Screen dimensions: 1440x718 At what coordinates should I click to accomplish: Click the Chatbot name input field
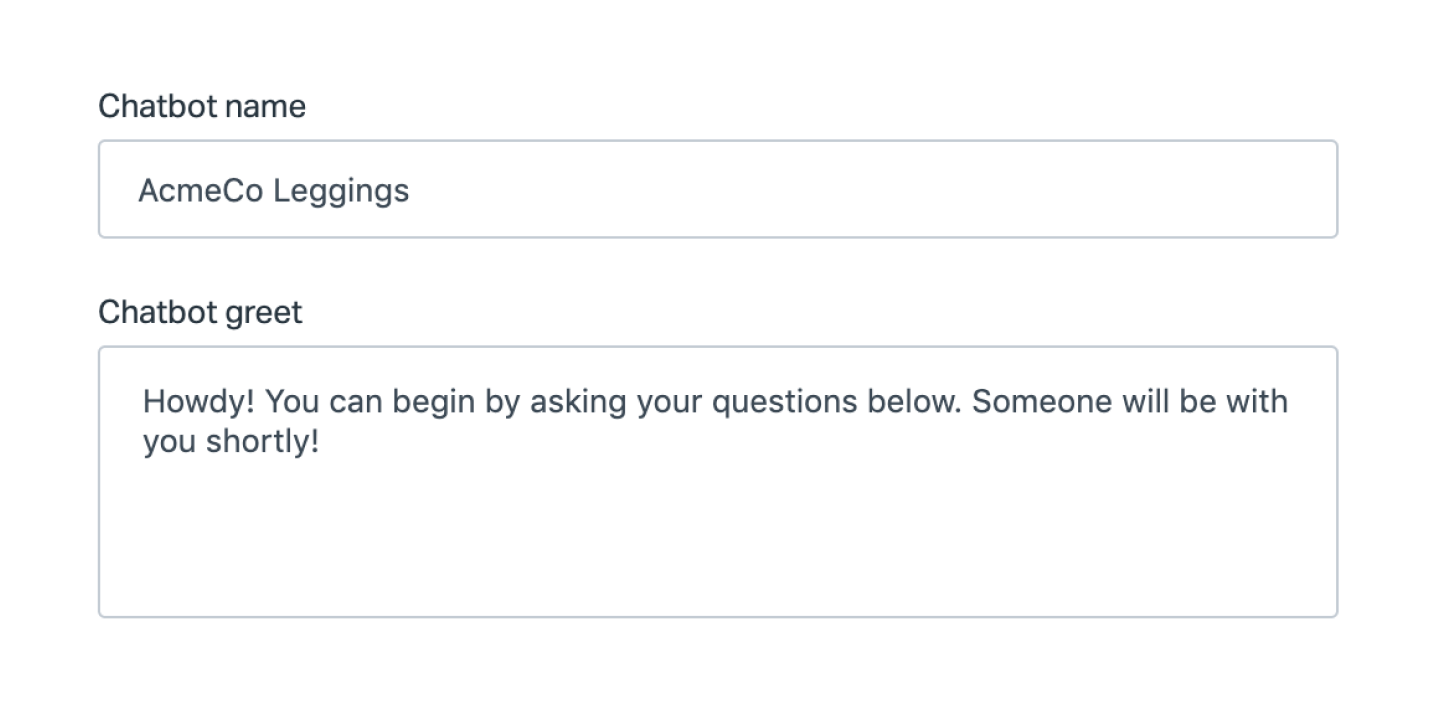pyautogui.click(x=718, y=189)
